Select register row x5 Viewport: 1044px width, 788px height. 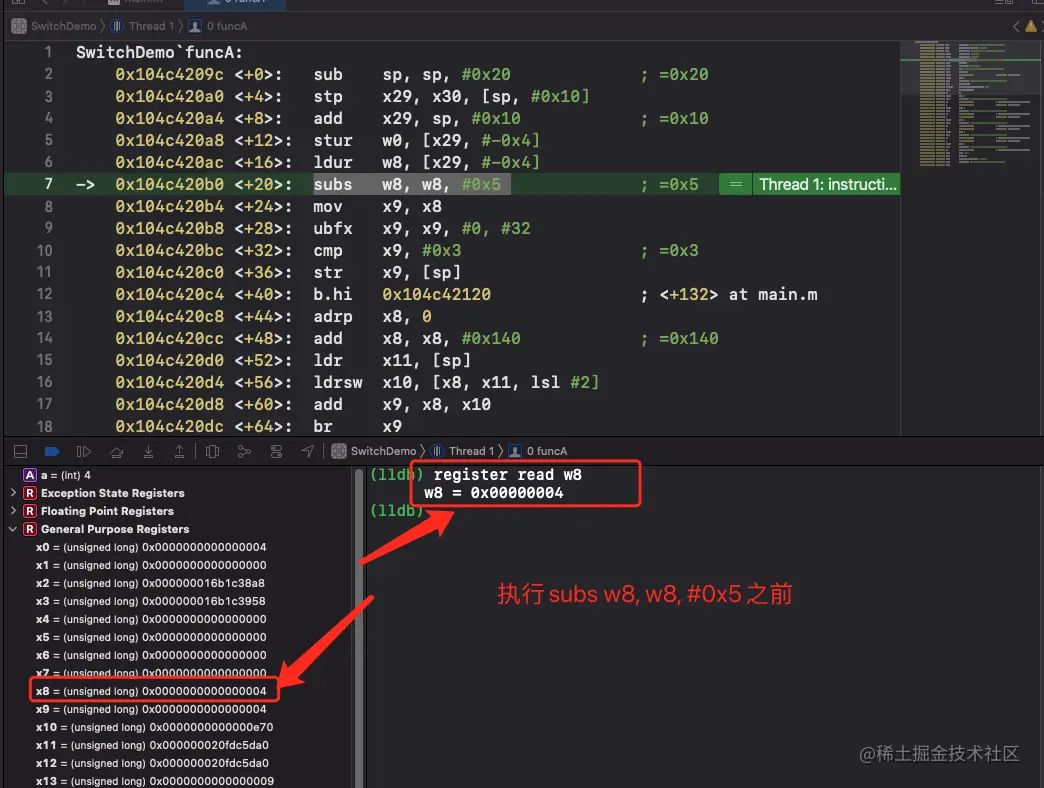tap(151, 637)
